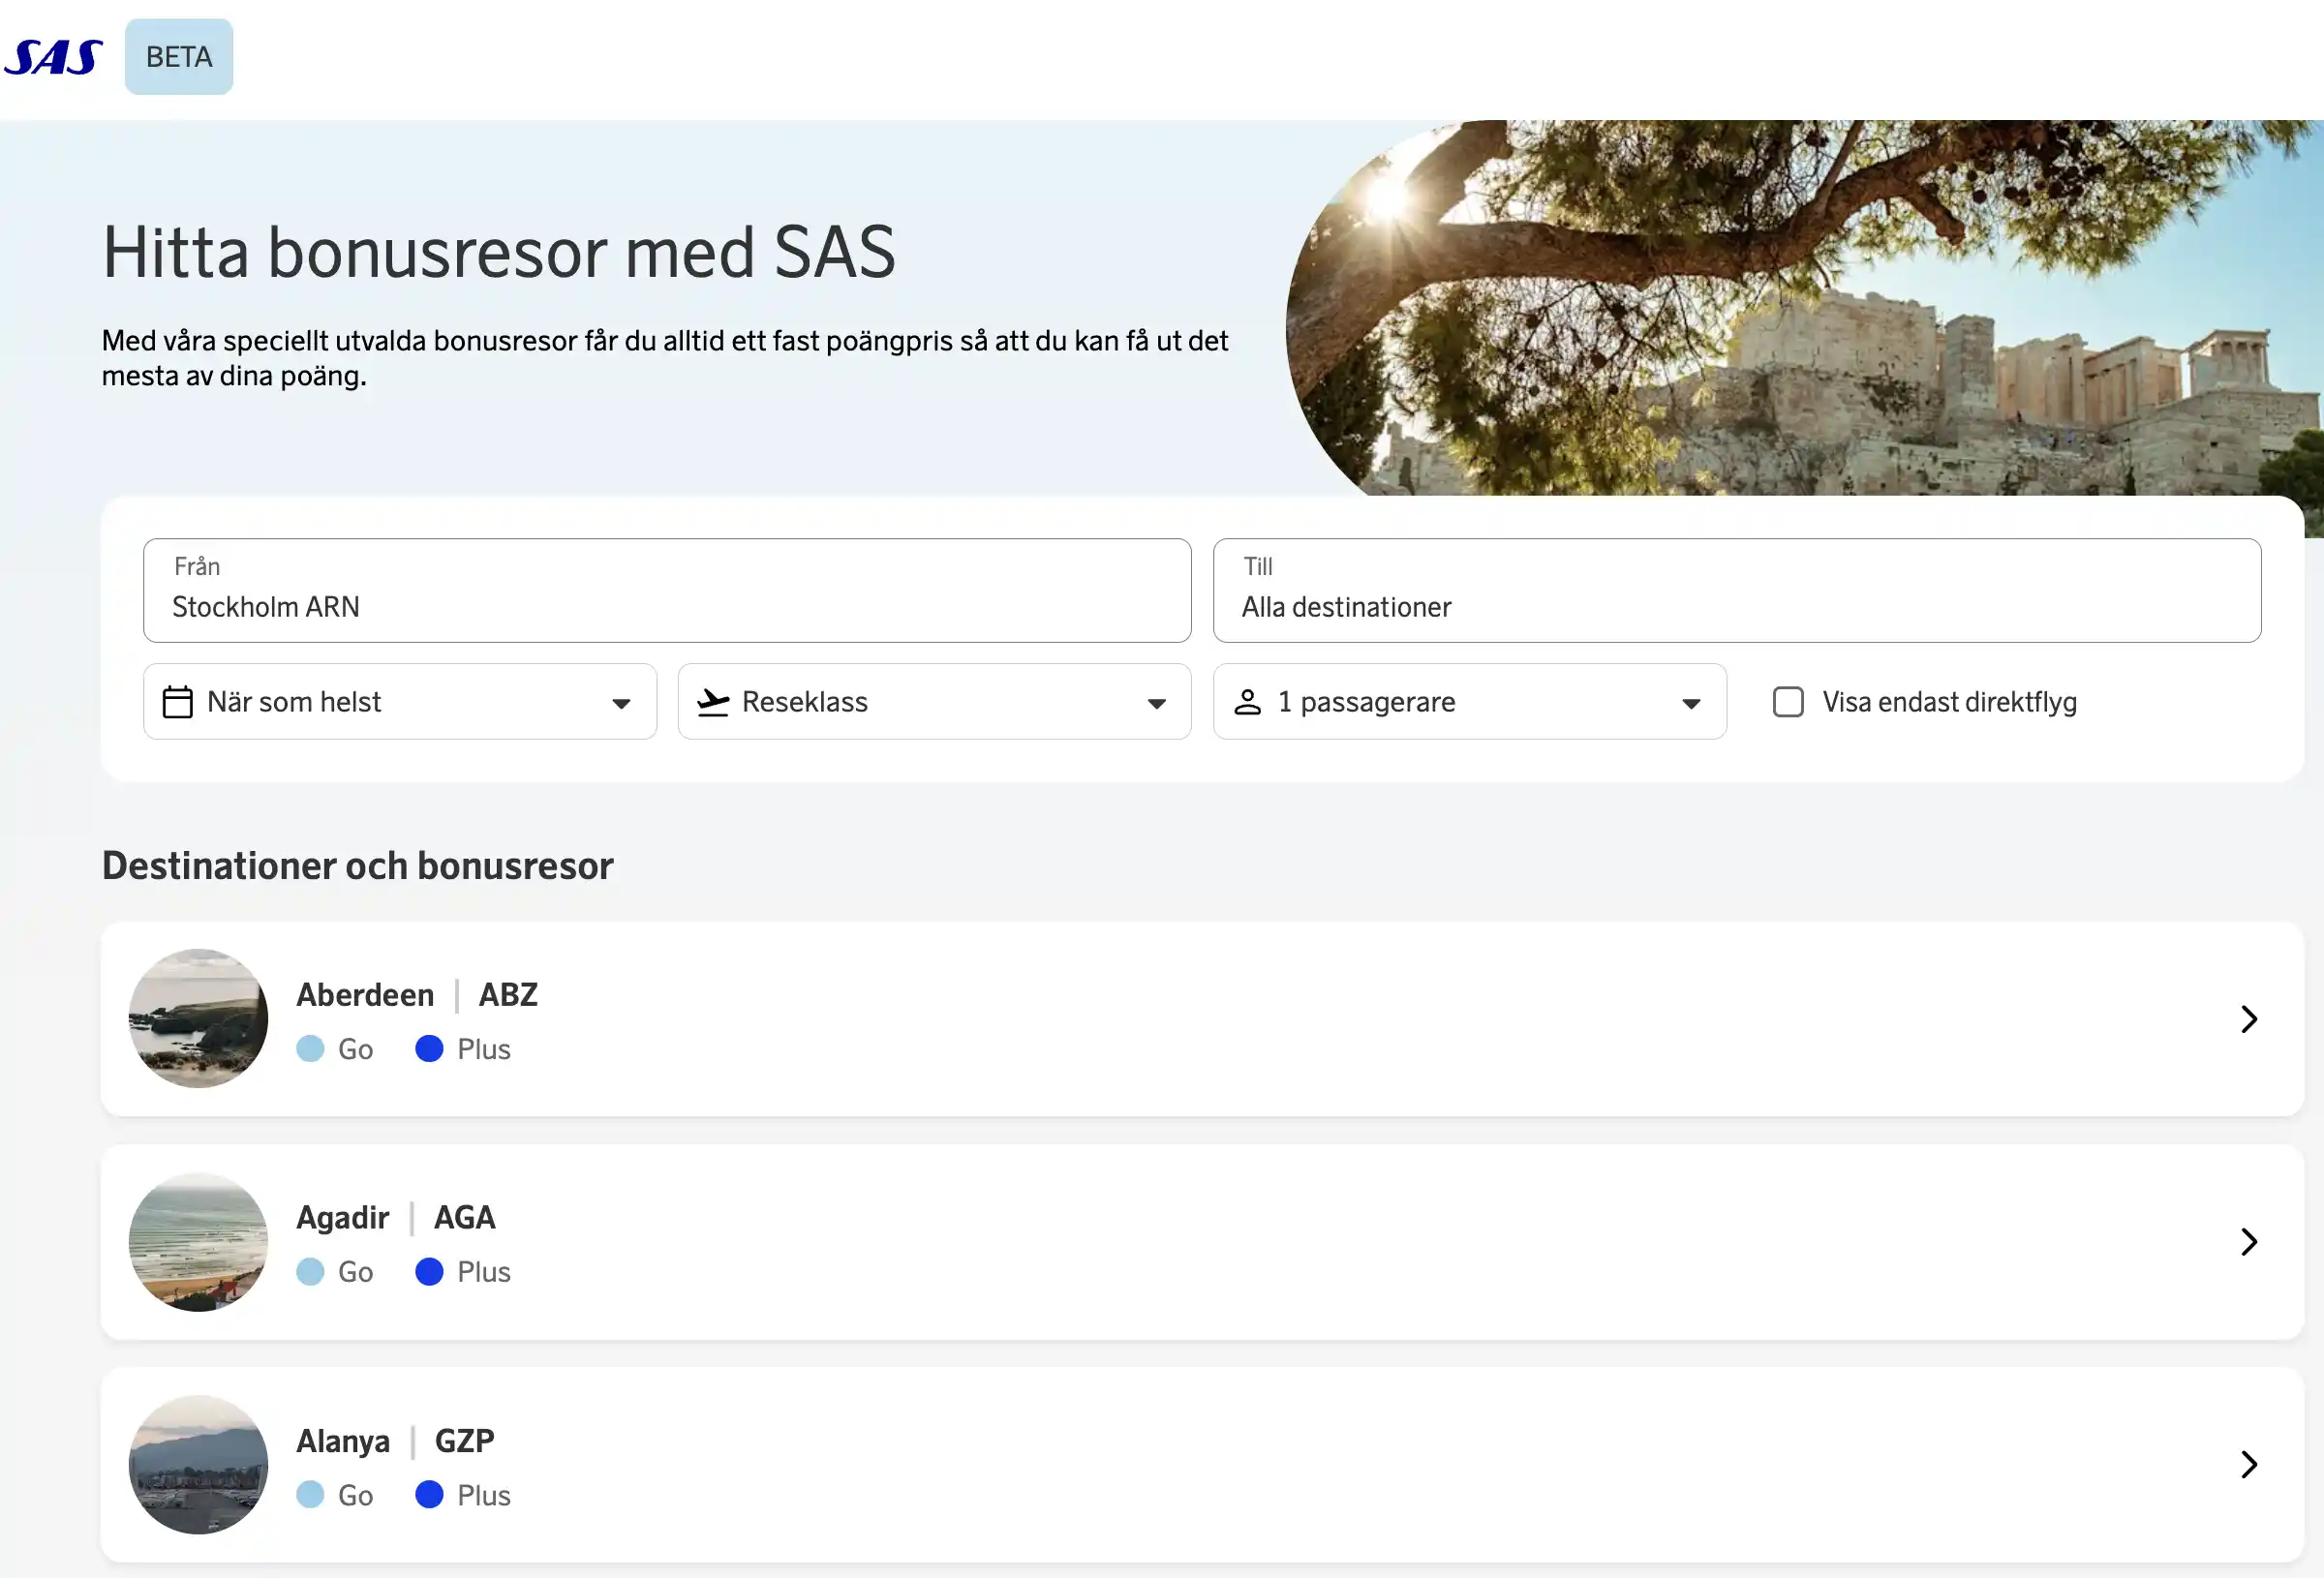Viewport: 2324px width, 1578px height.
Task: Expand the Agadir row chevron
Action: (2249, 1242)
